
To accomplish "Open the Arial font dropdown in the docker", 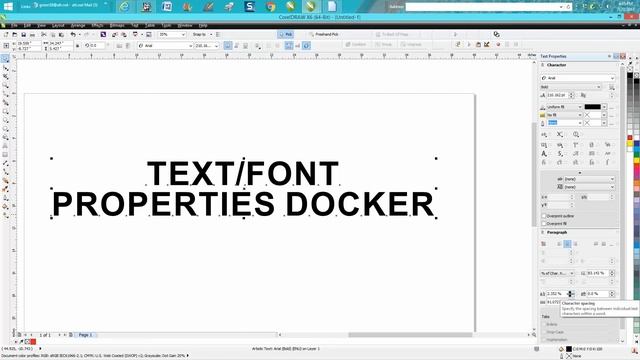I will point(612,78).
